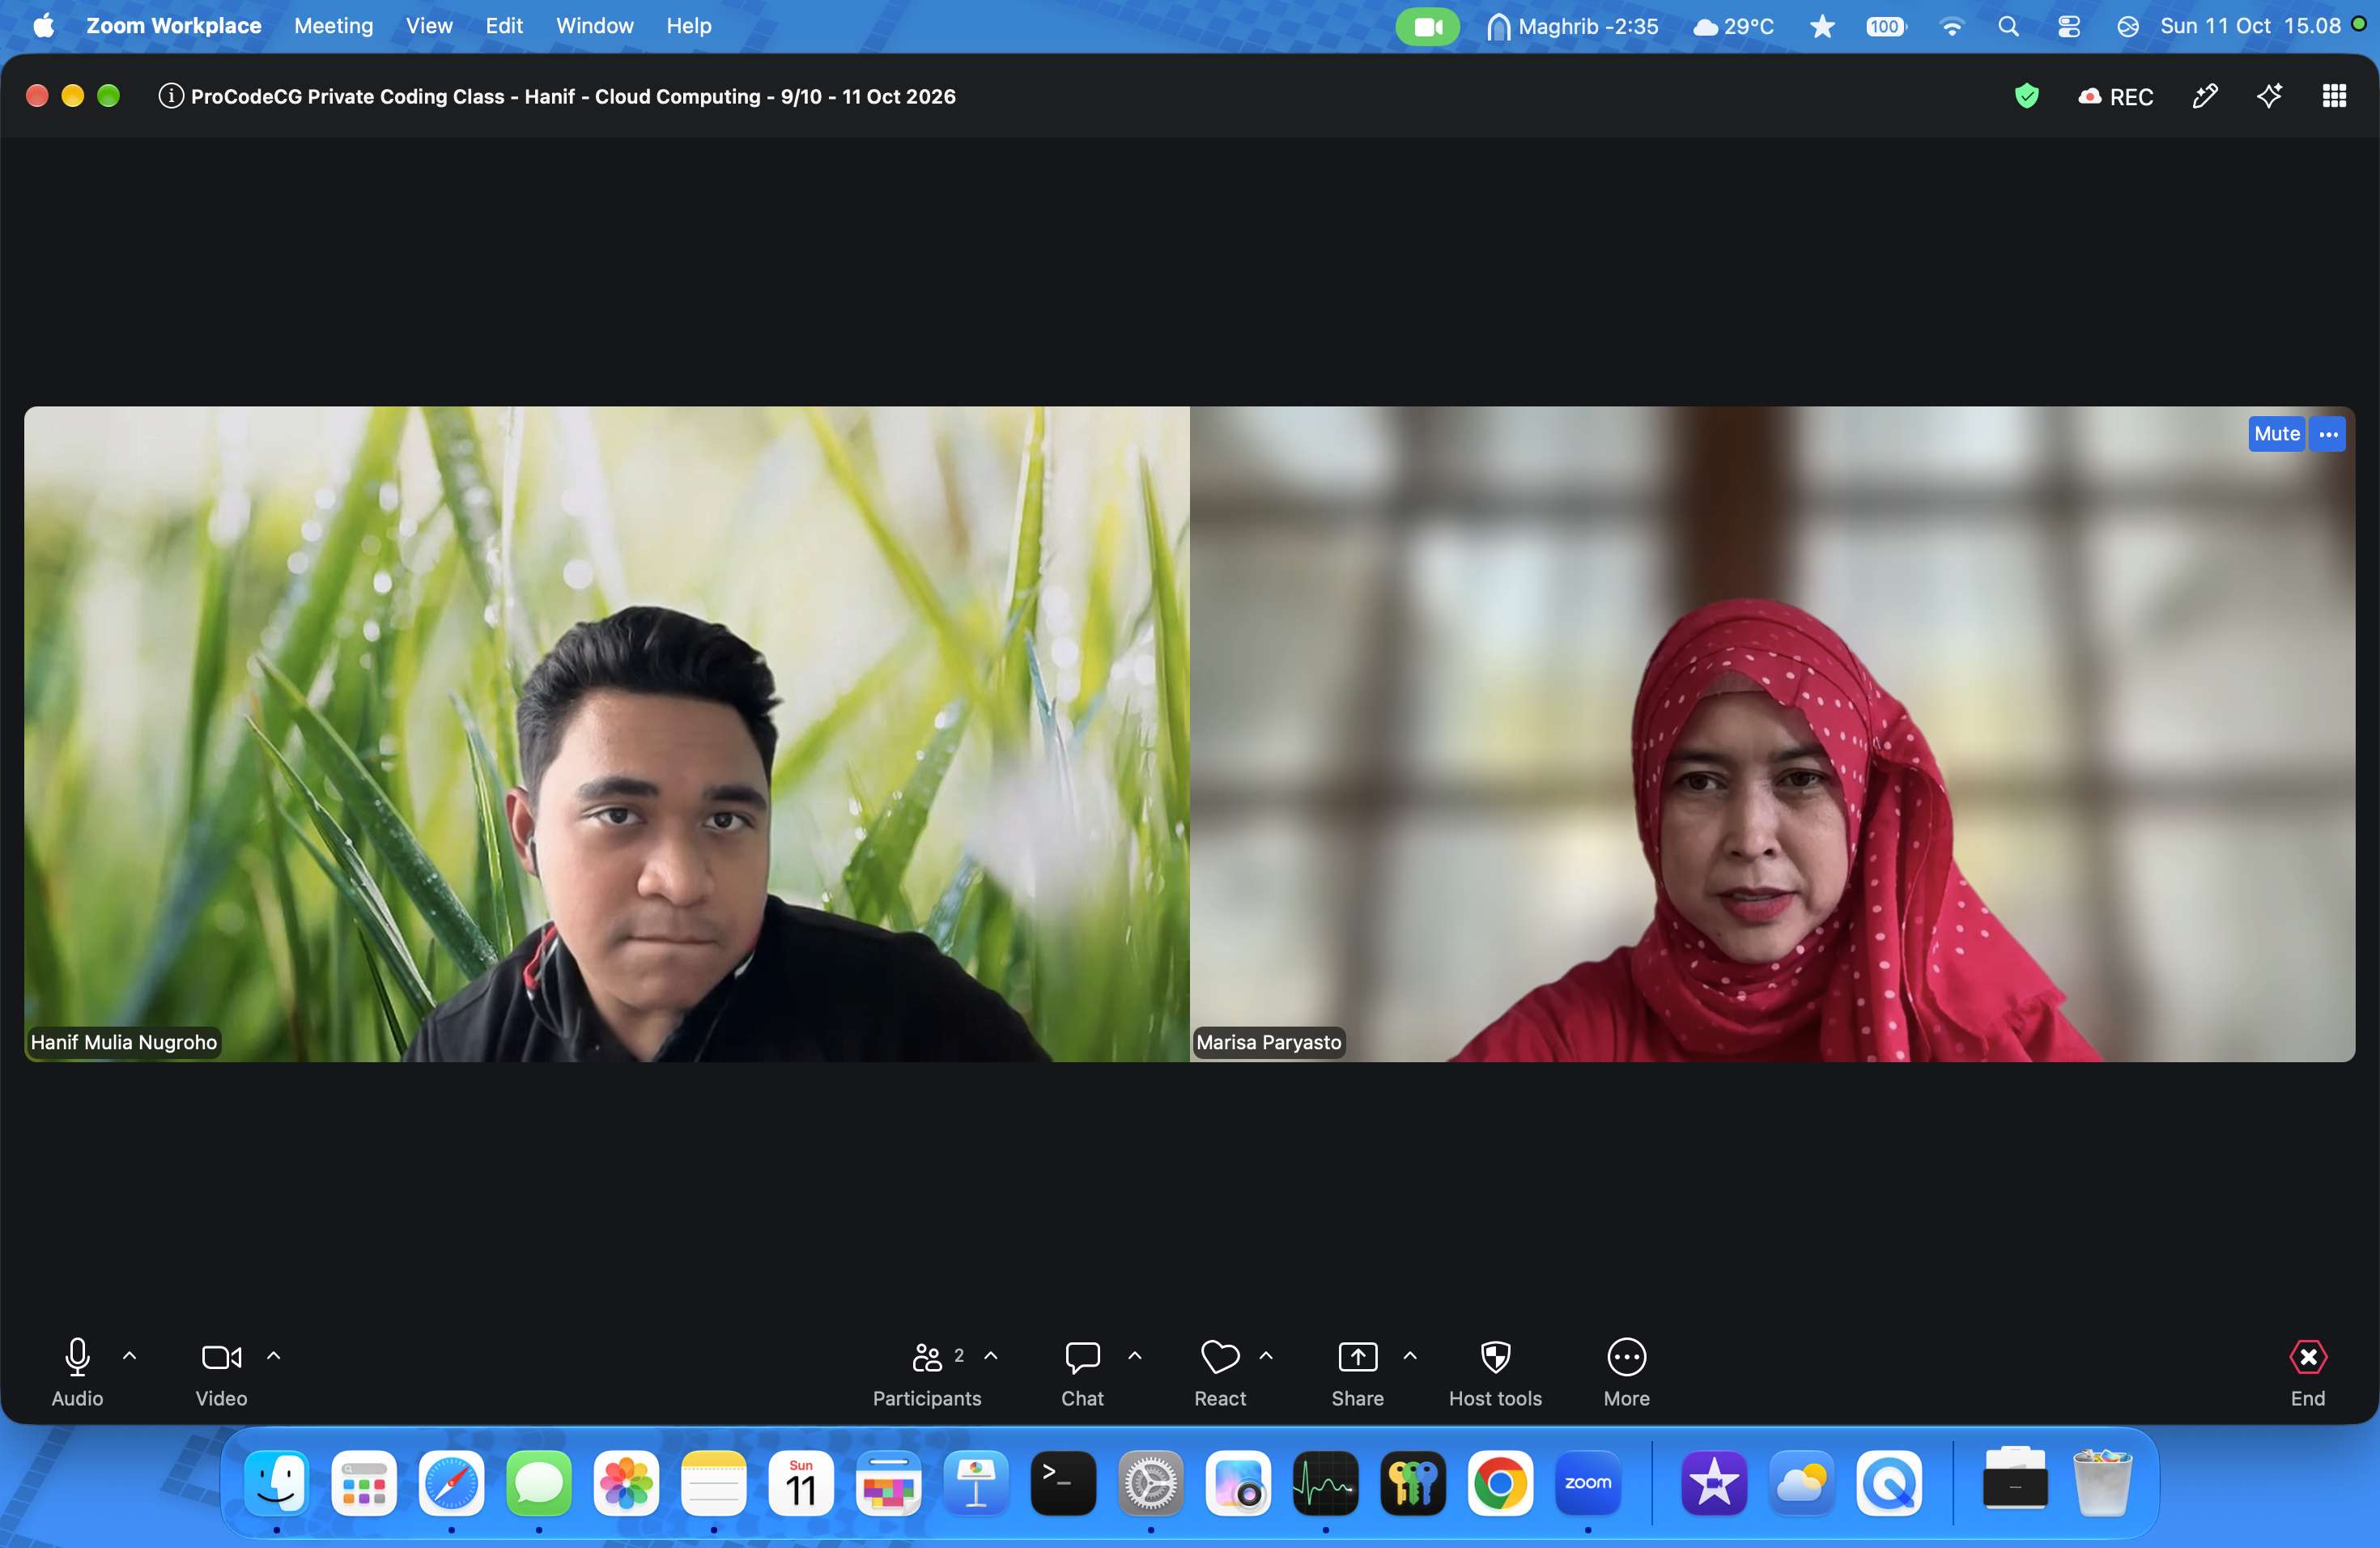
Task: Open the Maghrib prayer time menu bar item
Action: click(1571, 26)
